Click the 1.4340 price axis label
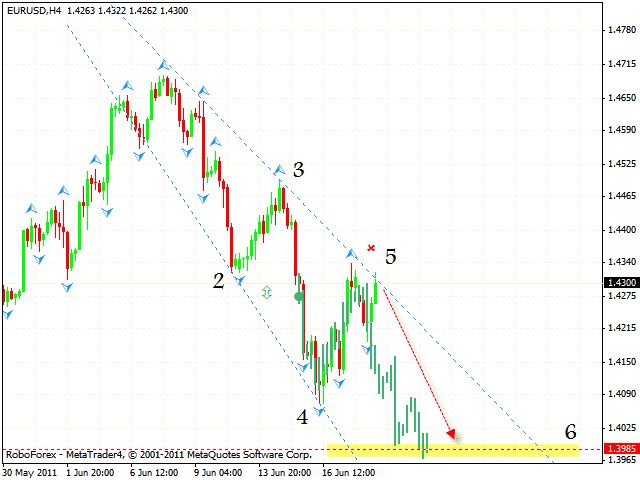 [x=622, y=262]
